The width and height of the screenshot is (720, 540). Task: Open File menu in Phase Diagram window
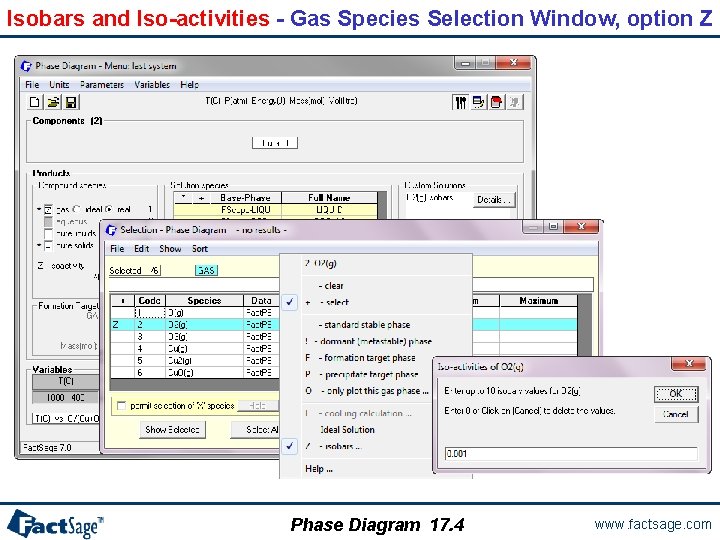32,84
